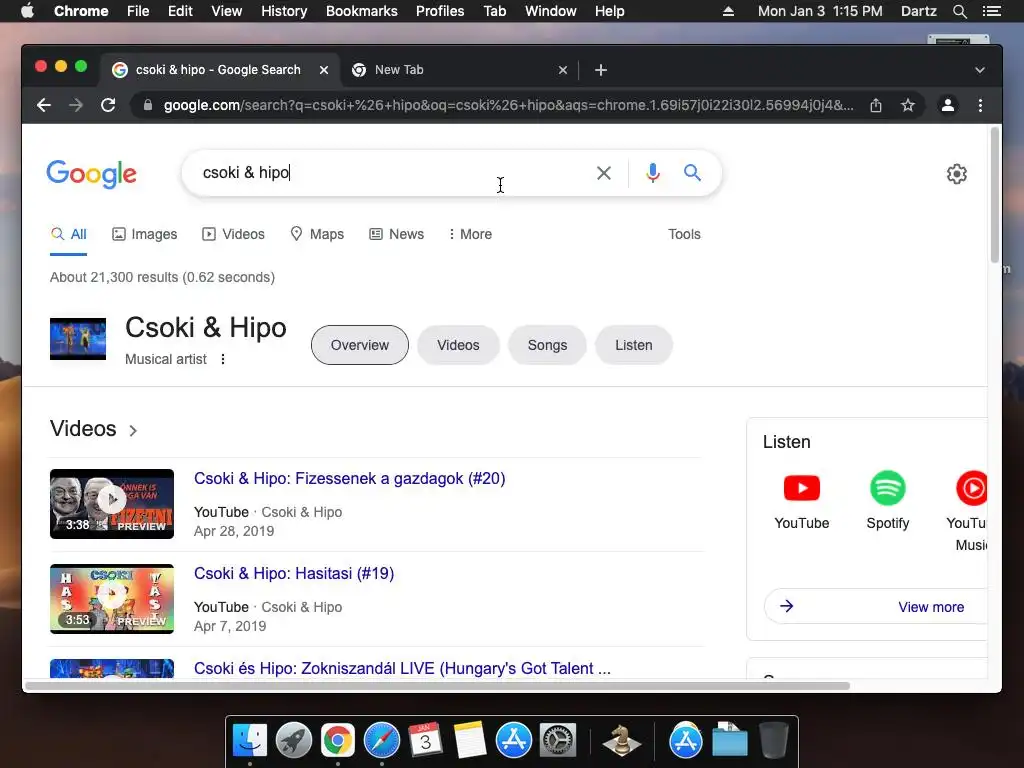Open Safari from the Dock
1024x768 pixels.
(382, 740)
